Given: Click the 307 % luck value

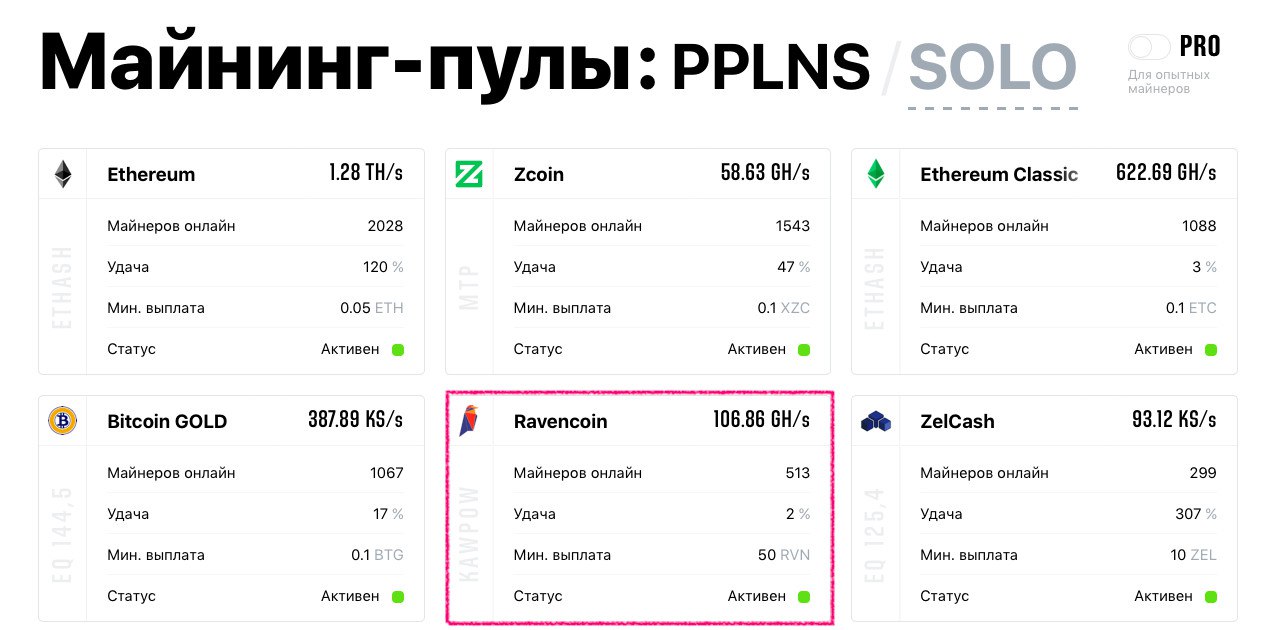Looking at the screenshot, I should (1196, 514).
